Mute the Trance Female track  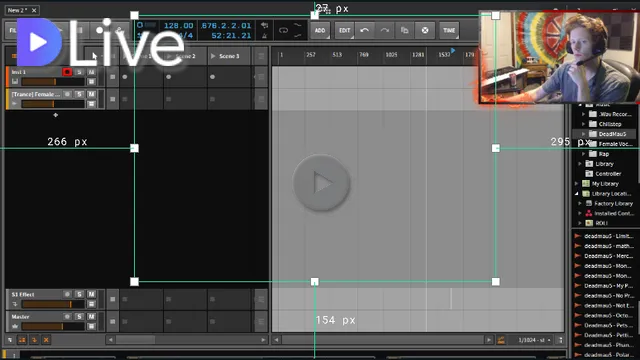(x=91, y=94)
